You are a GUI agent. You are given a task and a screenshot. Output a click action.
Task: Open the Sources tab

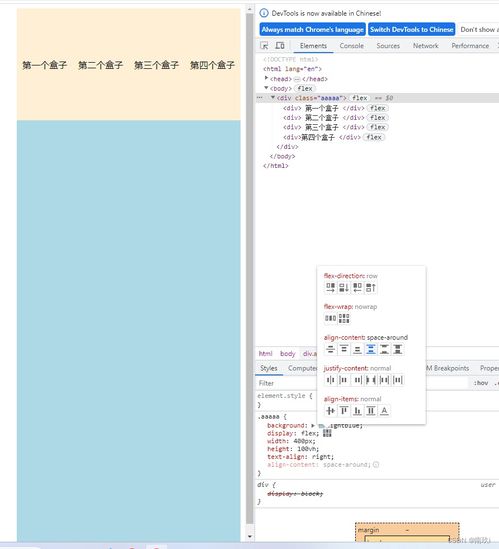(x=388, y=46)
